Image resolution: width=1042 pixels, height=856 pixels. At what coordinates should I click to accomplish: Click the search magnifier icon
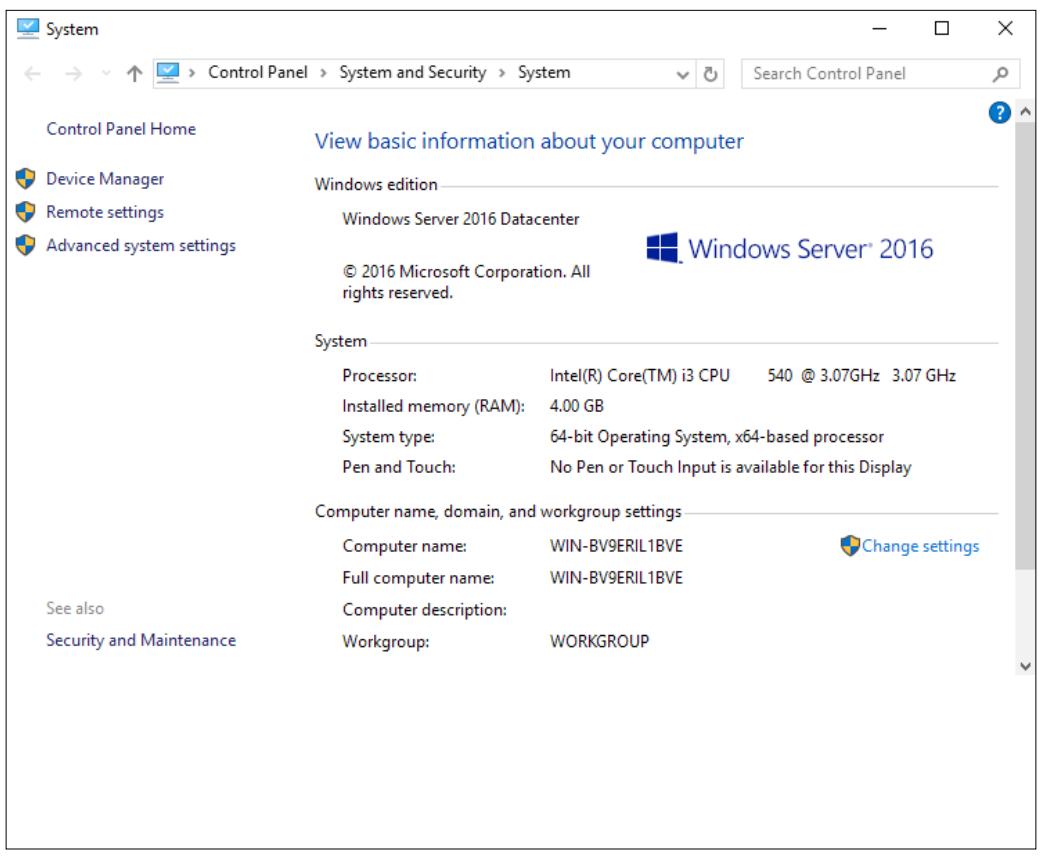1000,74
